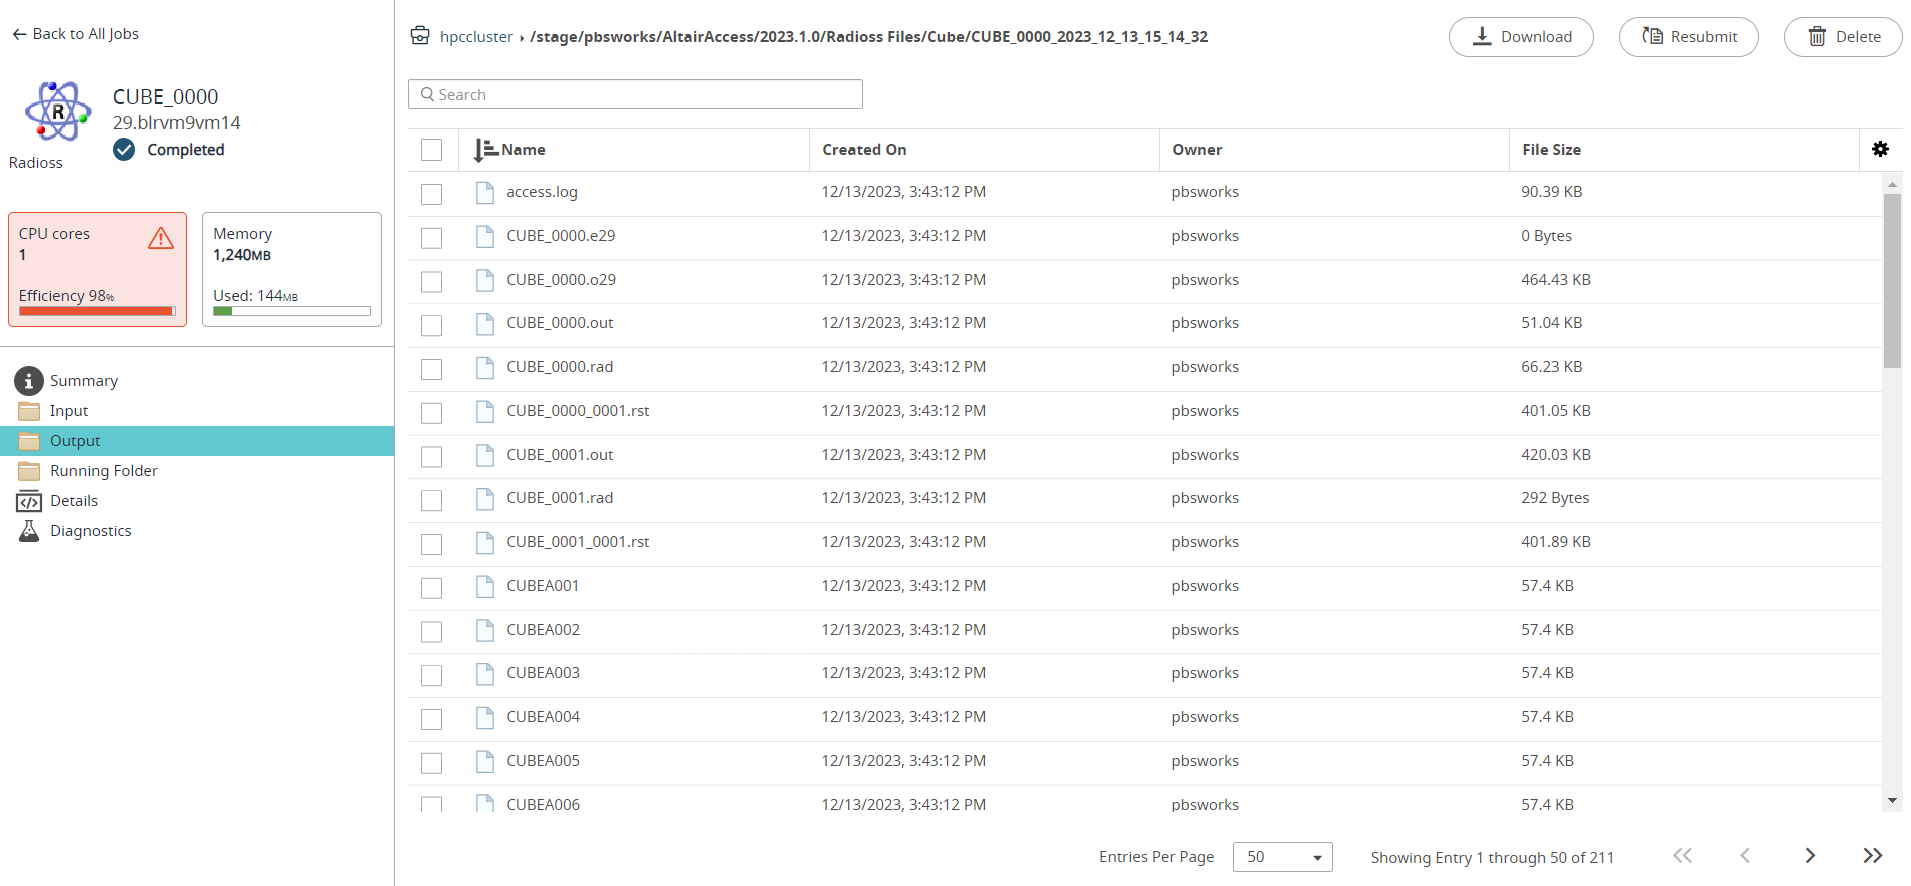Delete the selected job files
Image resolution: width=1911 pixels, height=886 pixels.
click(x=1843, y=37)
